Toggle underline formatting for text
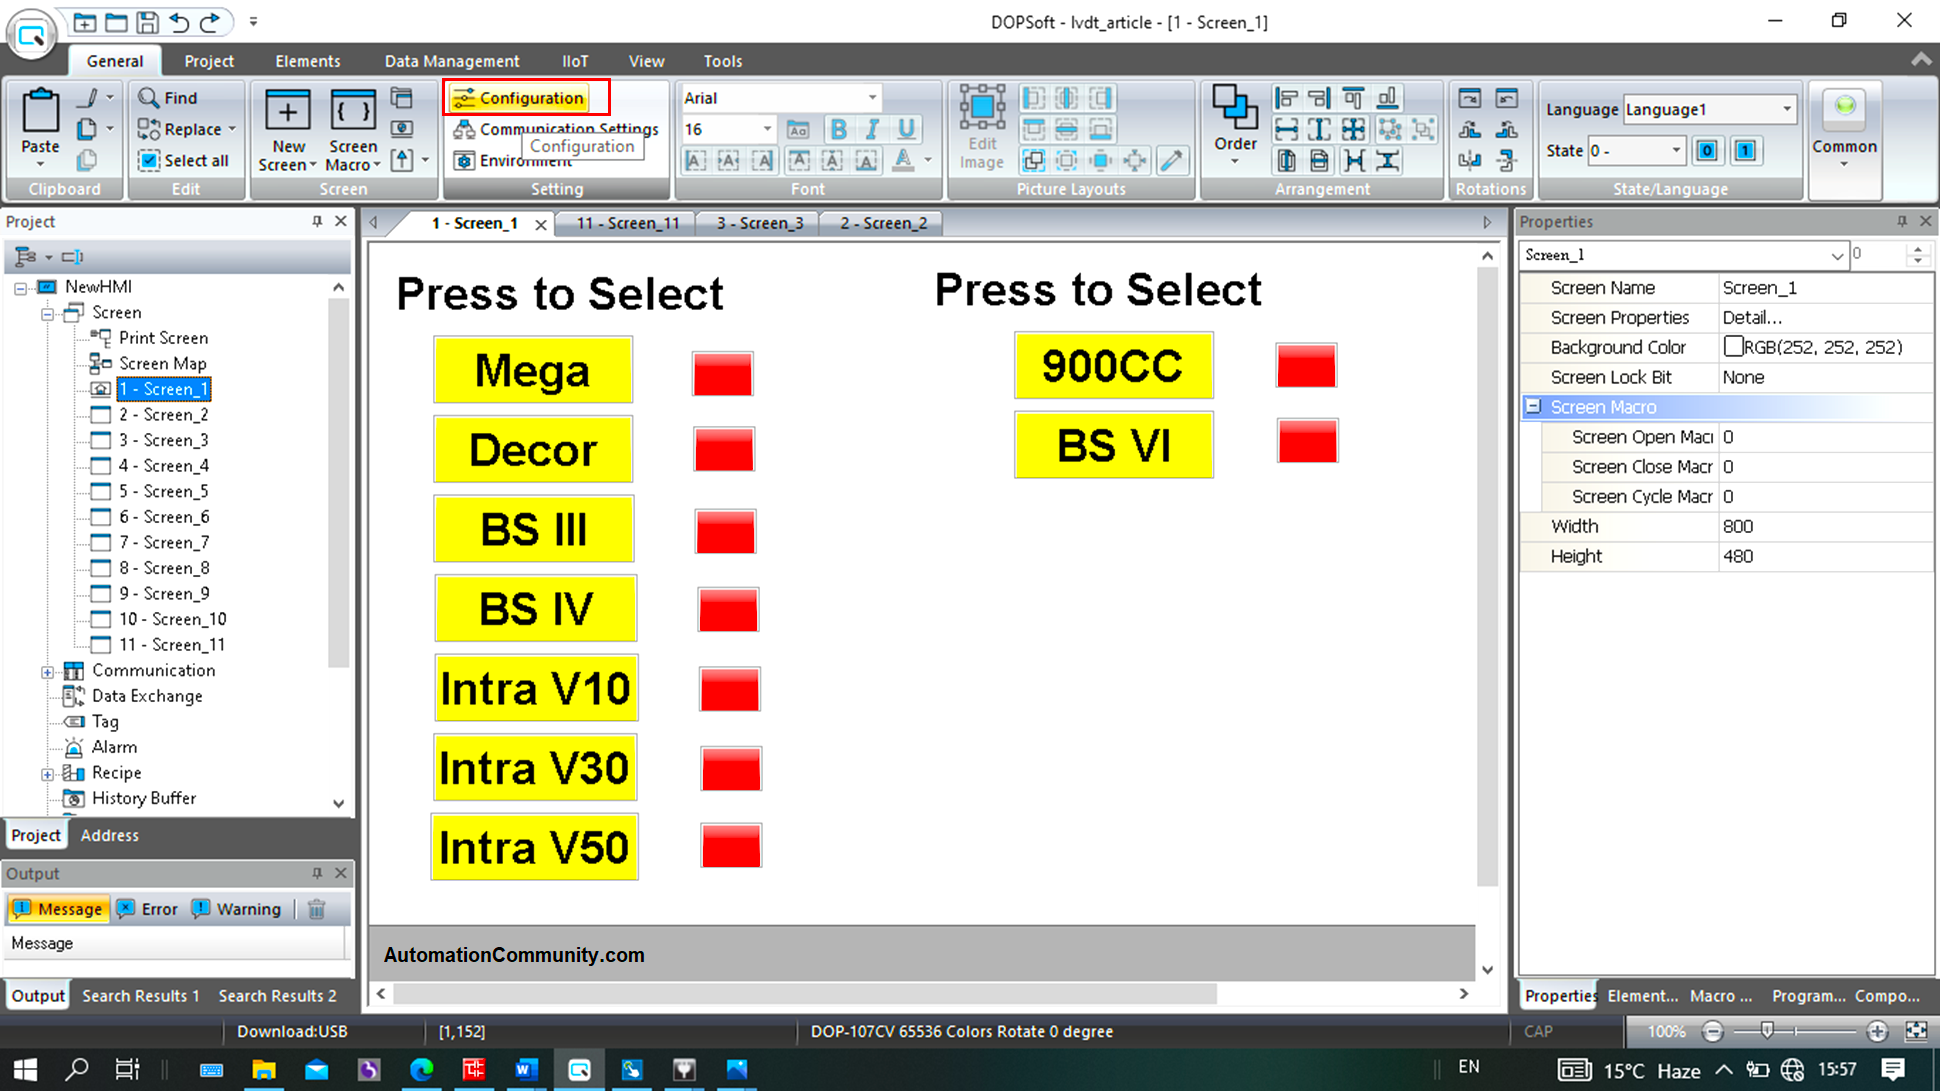This screenshot has height=1091, width=1940. pyautogui.click(x=906, y=129)
